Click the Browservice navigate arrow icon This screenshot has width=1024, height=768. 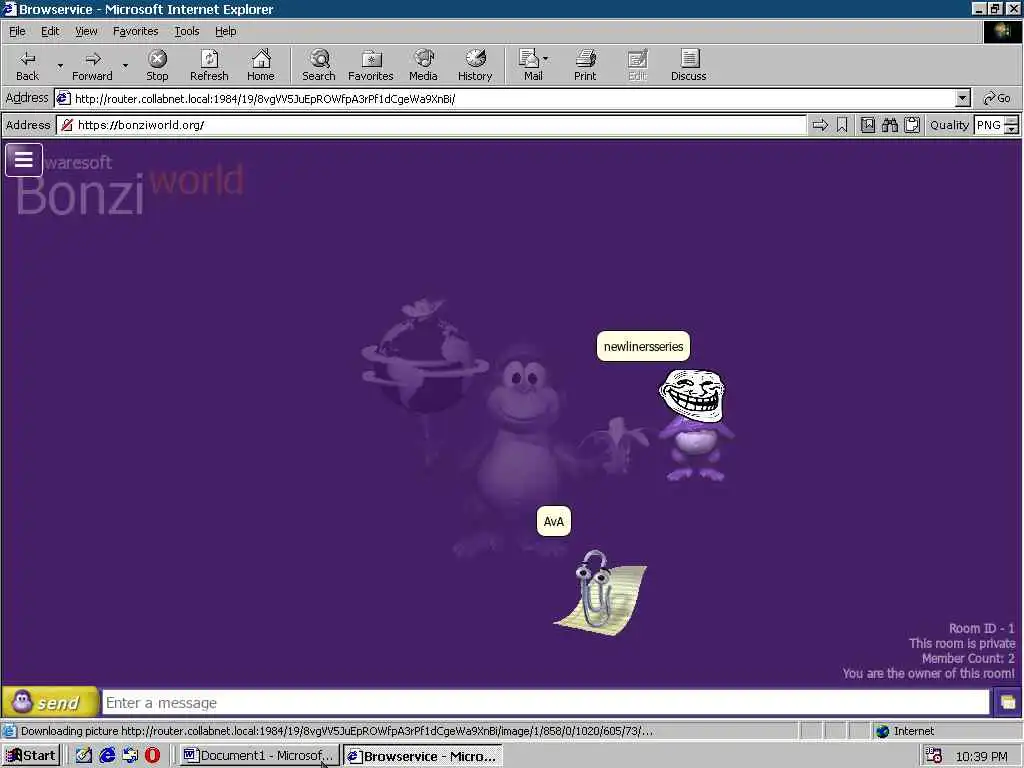[820, 125]
